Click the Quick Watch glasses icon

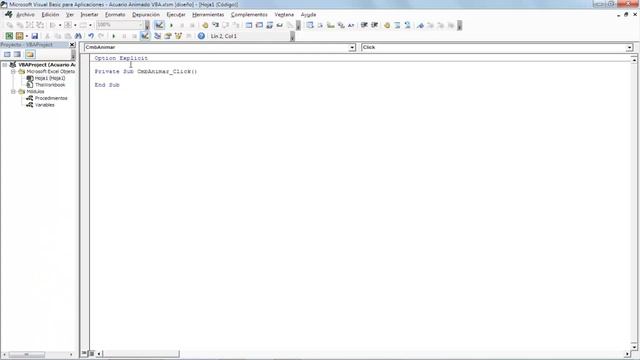pyautogui.click(x=280, y=25)
